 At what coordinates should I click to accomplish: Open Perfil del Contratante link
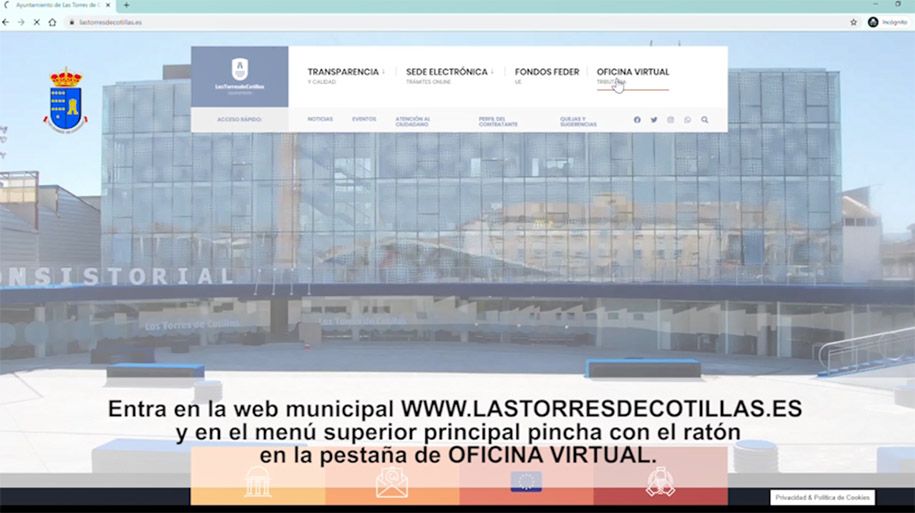point(498,121)
